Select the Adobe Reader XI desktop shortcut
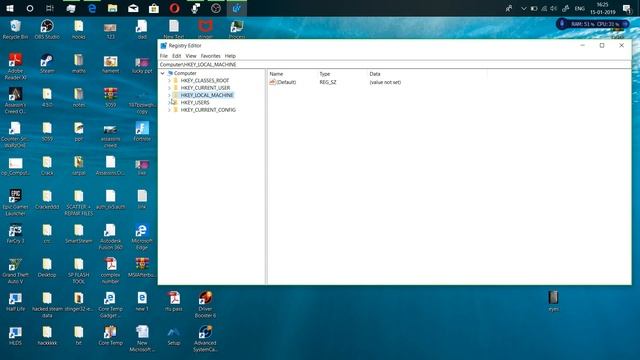 pyautogui.click(x=16, y=67)
